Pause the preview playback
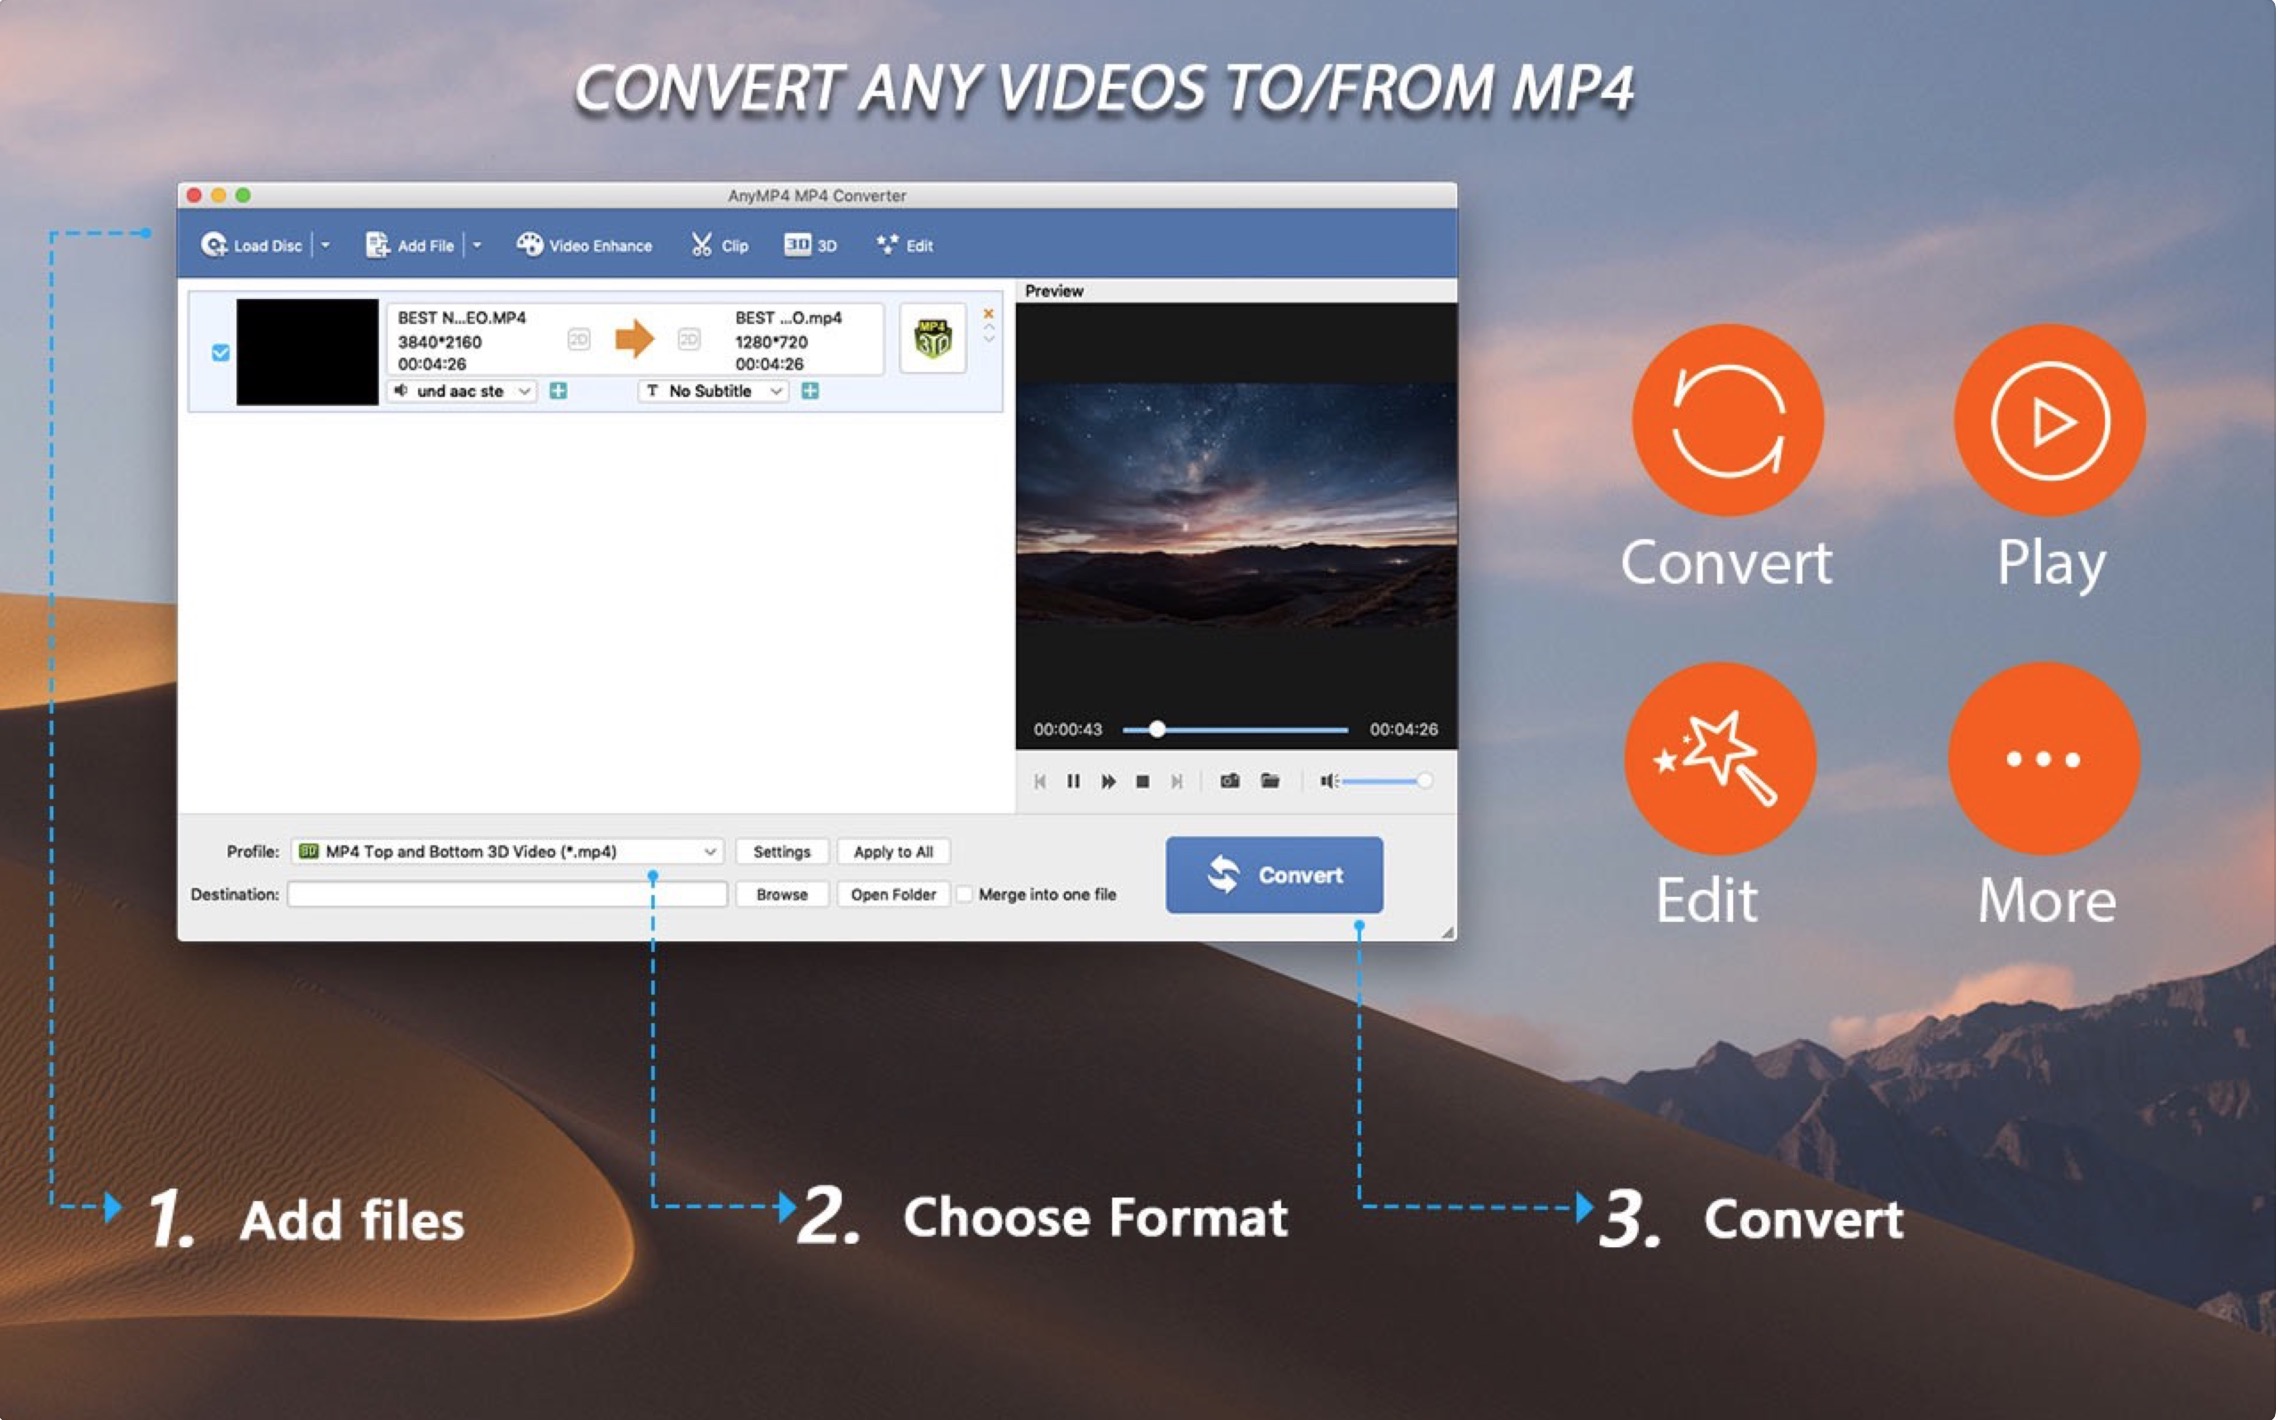Image resolution: width=2278 pixels, height=1420 pixels. pyautogui.click(x=1073, y=781)
